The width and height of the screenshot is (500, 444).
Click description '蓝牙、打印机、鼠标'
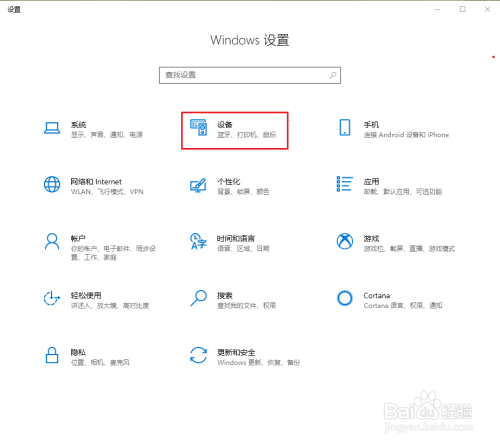247,135
